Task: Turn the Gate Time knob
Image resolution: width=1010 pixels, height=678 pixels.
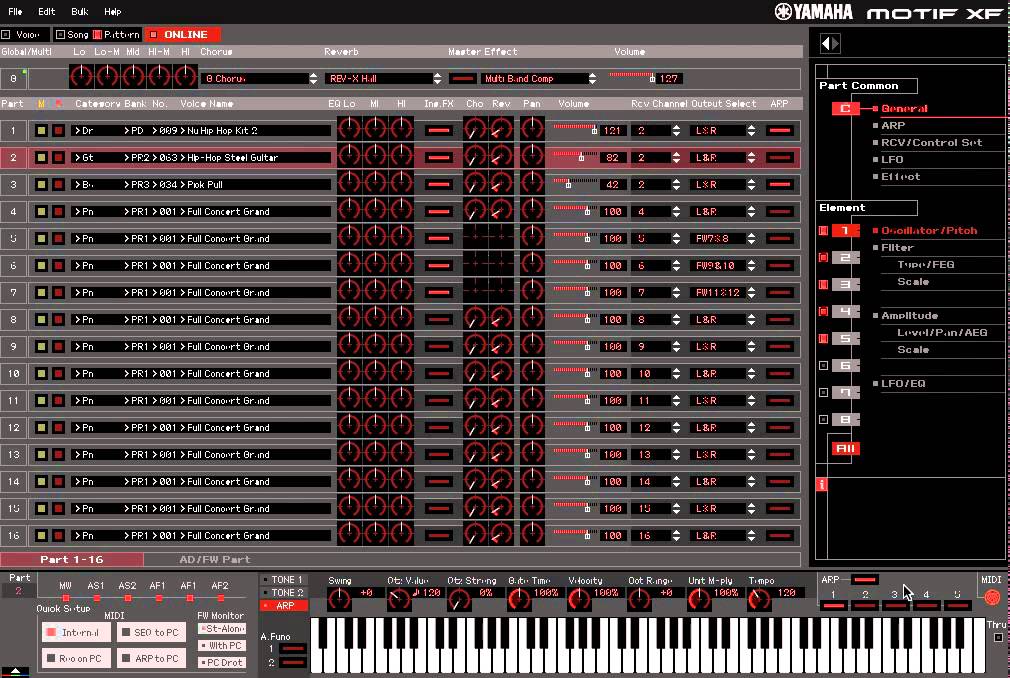Action: point(519,599)
